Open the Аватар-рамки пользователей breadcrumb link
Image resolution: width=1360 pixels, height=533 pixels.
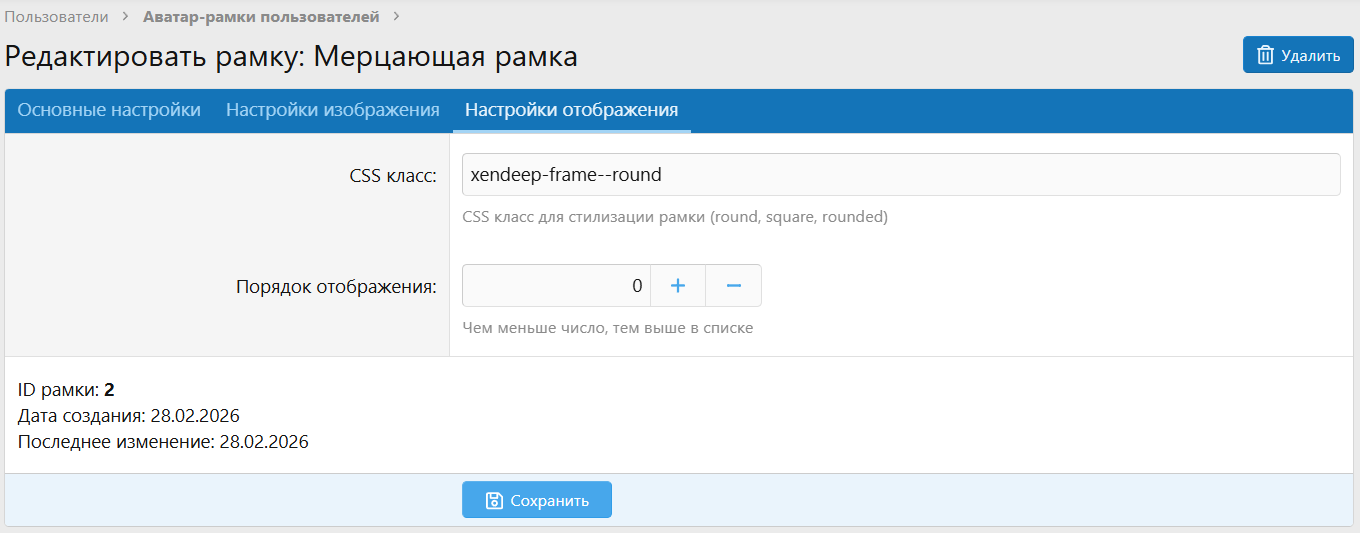(261, 17)
